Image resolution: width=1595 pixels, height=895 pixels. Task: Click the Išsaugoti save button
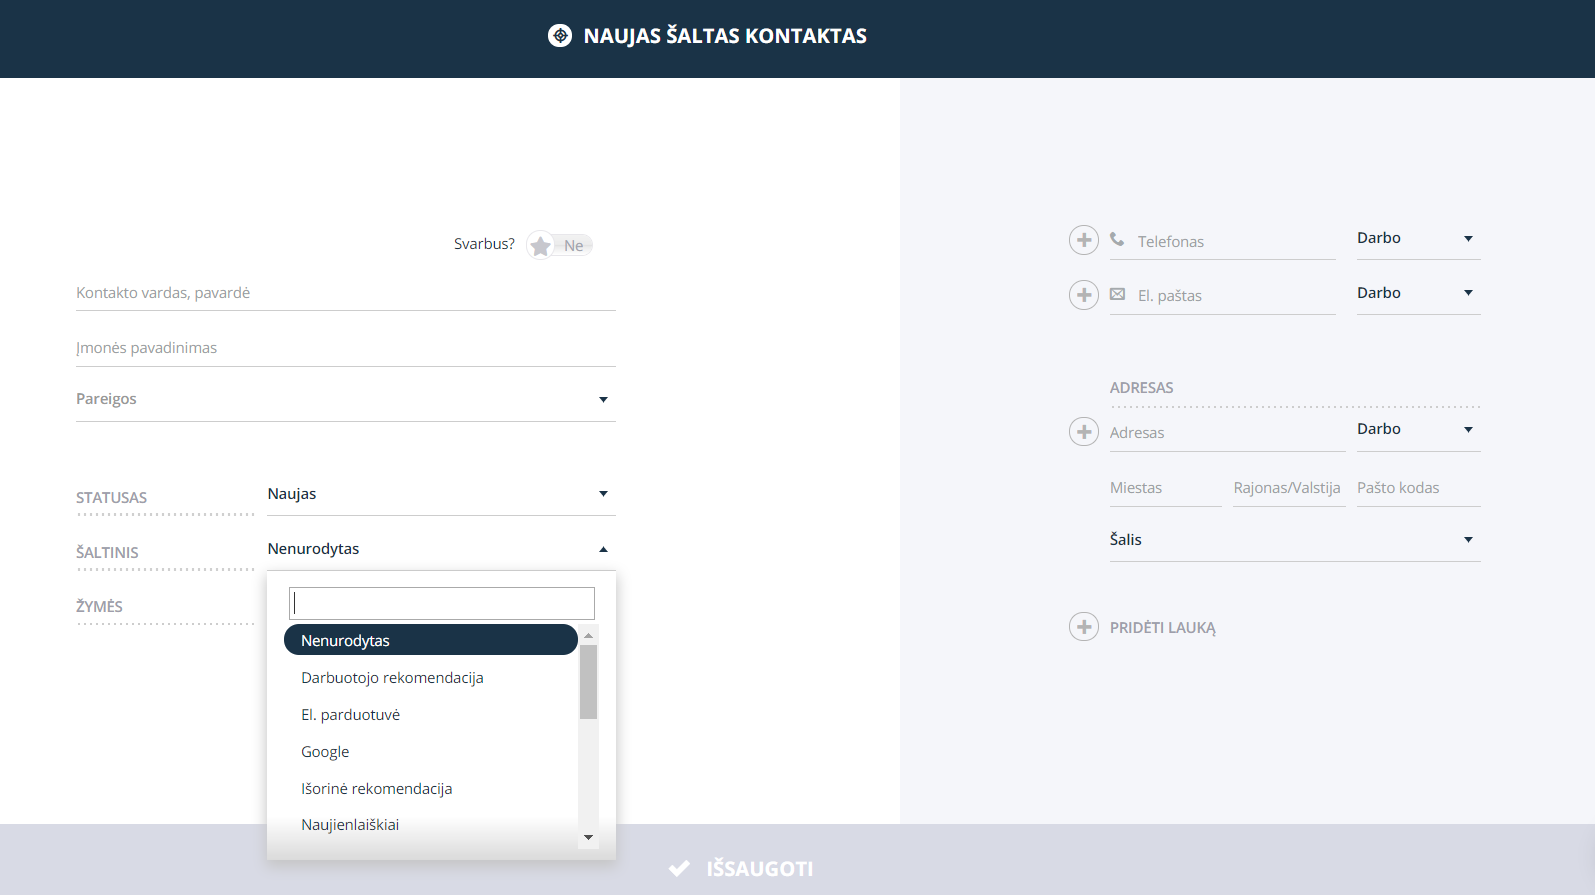coord(740,868)
